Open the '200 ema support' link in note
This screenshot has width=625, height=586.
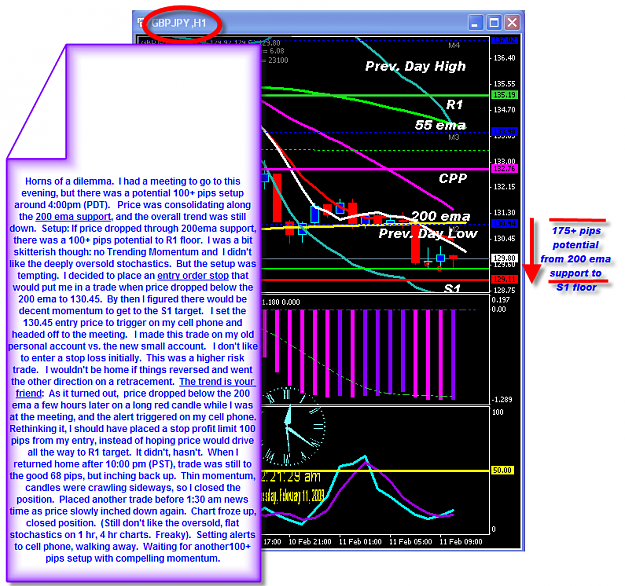tap(74, 216)
